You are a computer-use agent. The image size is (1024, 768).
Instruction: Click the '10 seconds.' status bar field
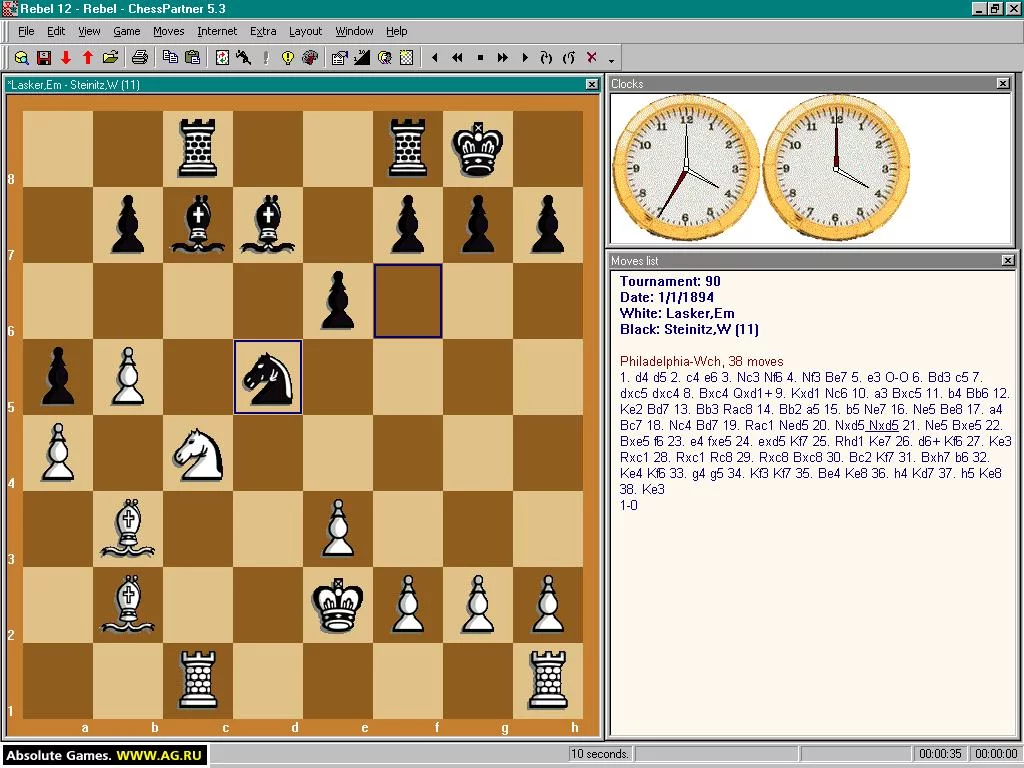[600, 754]
